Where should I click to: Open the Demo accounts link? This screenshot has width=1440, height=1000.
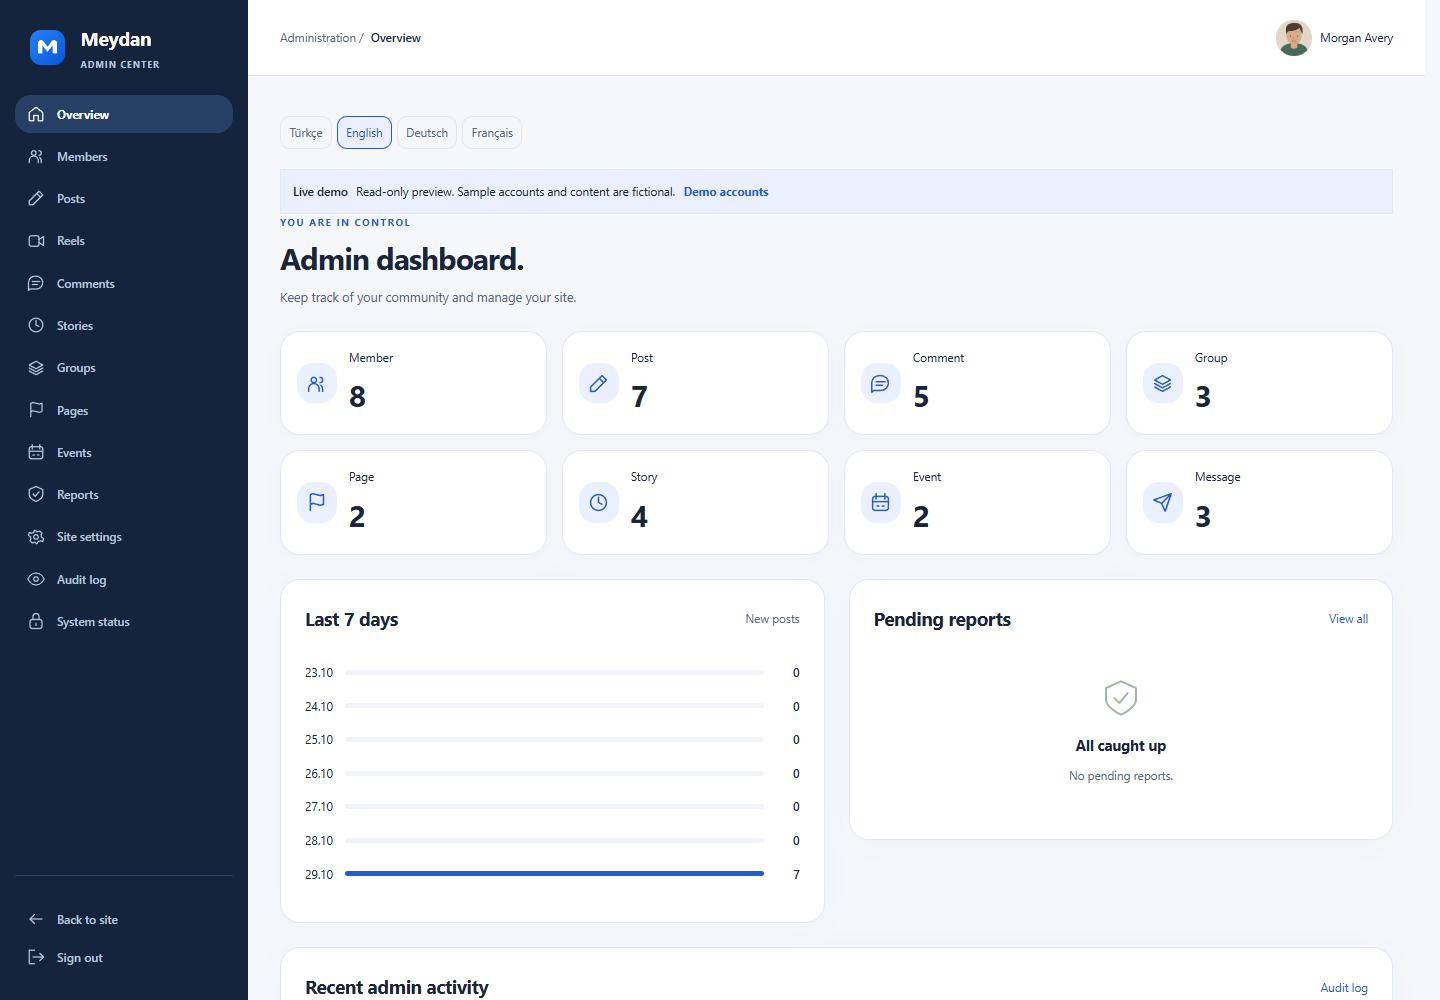coord(726,192)
